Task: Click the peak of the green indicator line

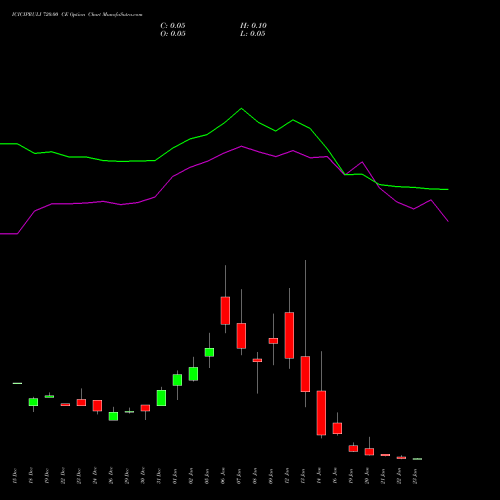Action: click(x=241, y=109)
